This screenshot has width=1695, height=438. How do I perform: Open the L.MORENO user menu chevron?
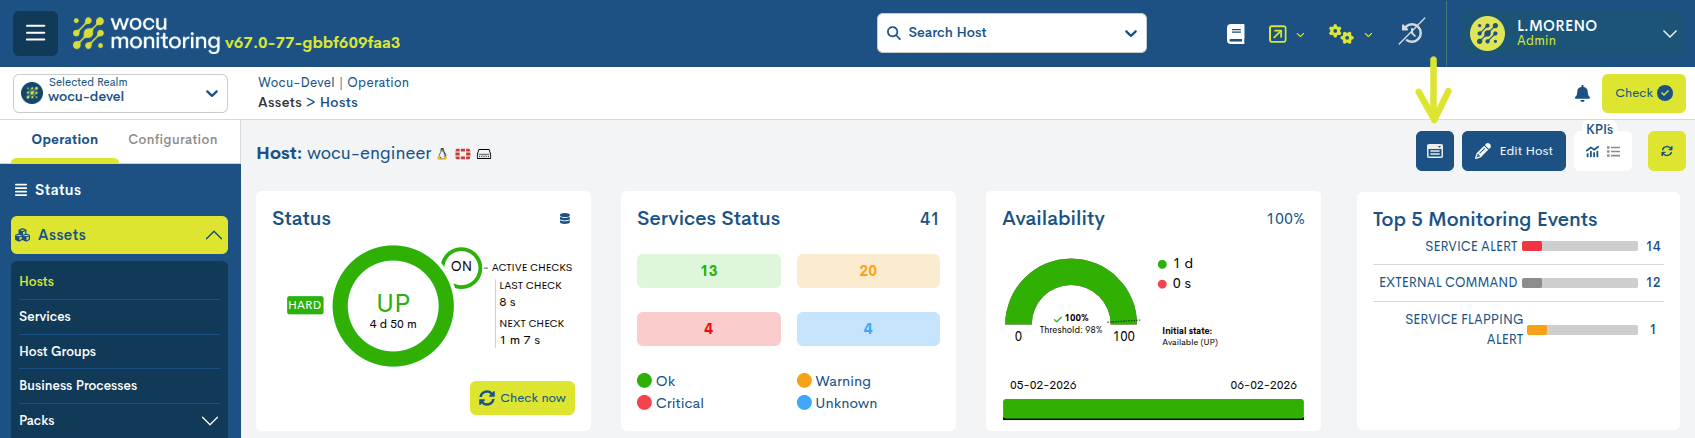click(x=1669, y=34)
